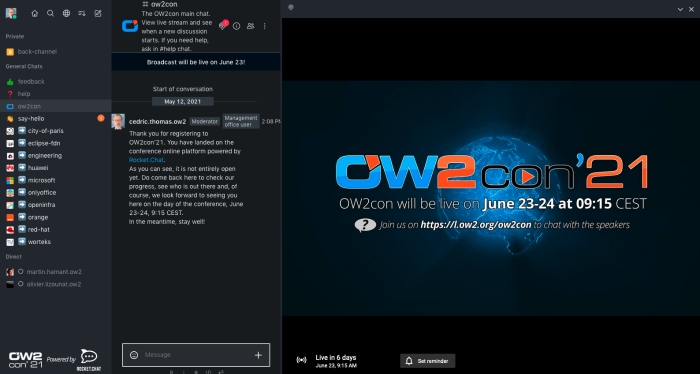Create a new channel with pencil icon

pos(98,13)
